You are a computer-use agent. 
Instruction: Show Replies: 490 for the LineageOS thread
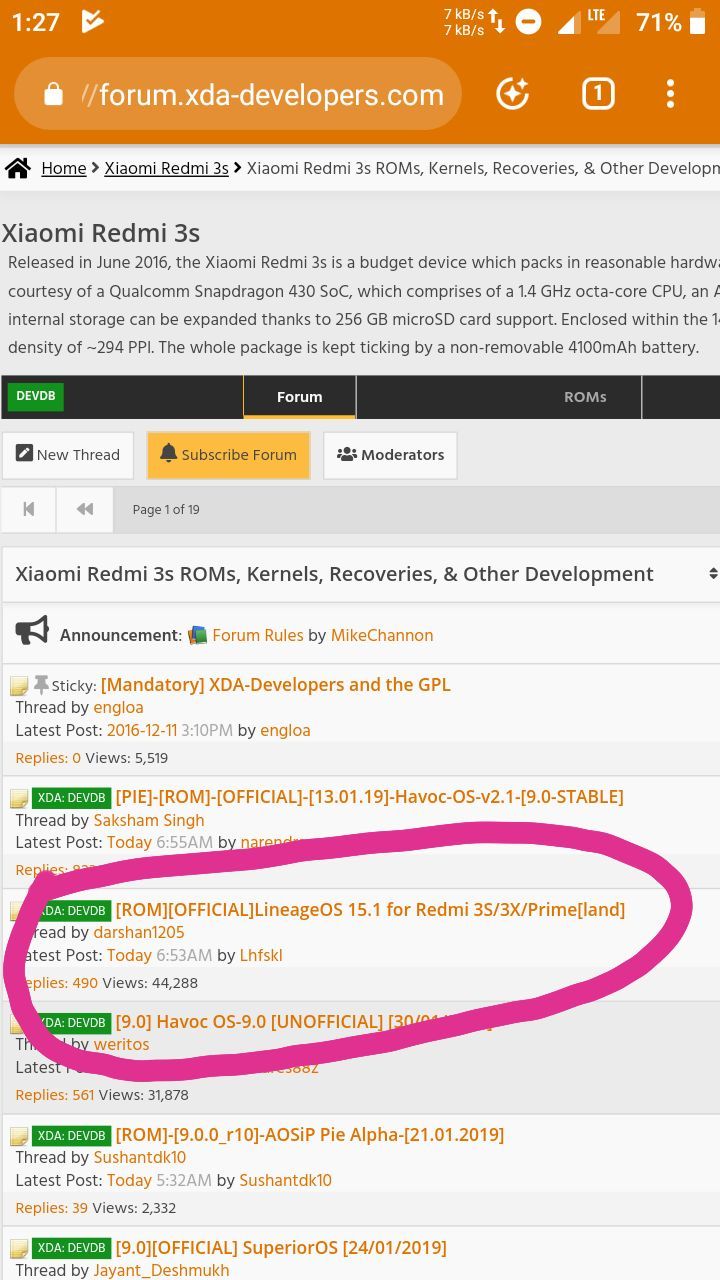click(57, 983)
